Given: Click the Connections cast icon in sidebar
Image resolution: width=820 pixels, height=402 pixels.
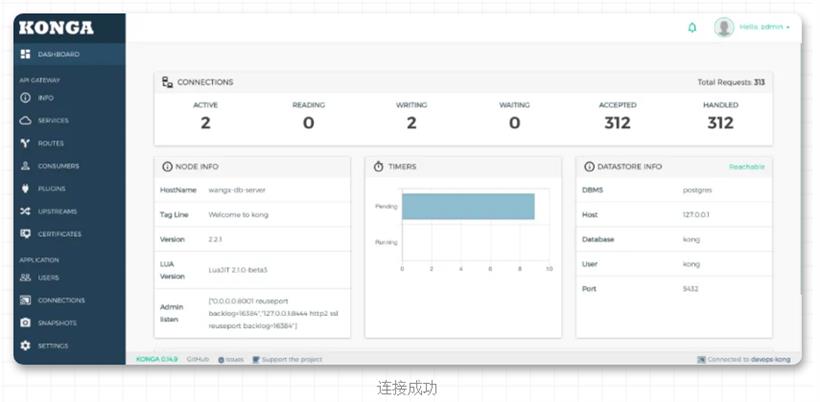Looking at the screenshot, I should (x=25, y=300).
